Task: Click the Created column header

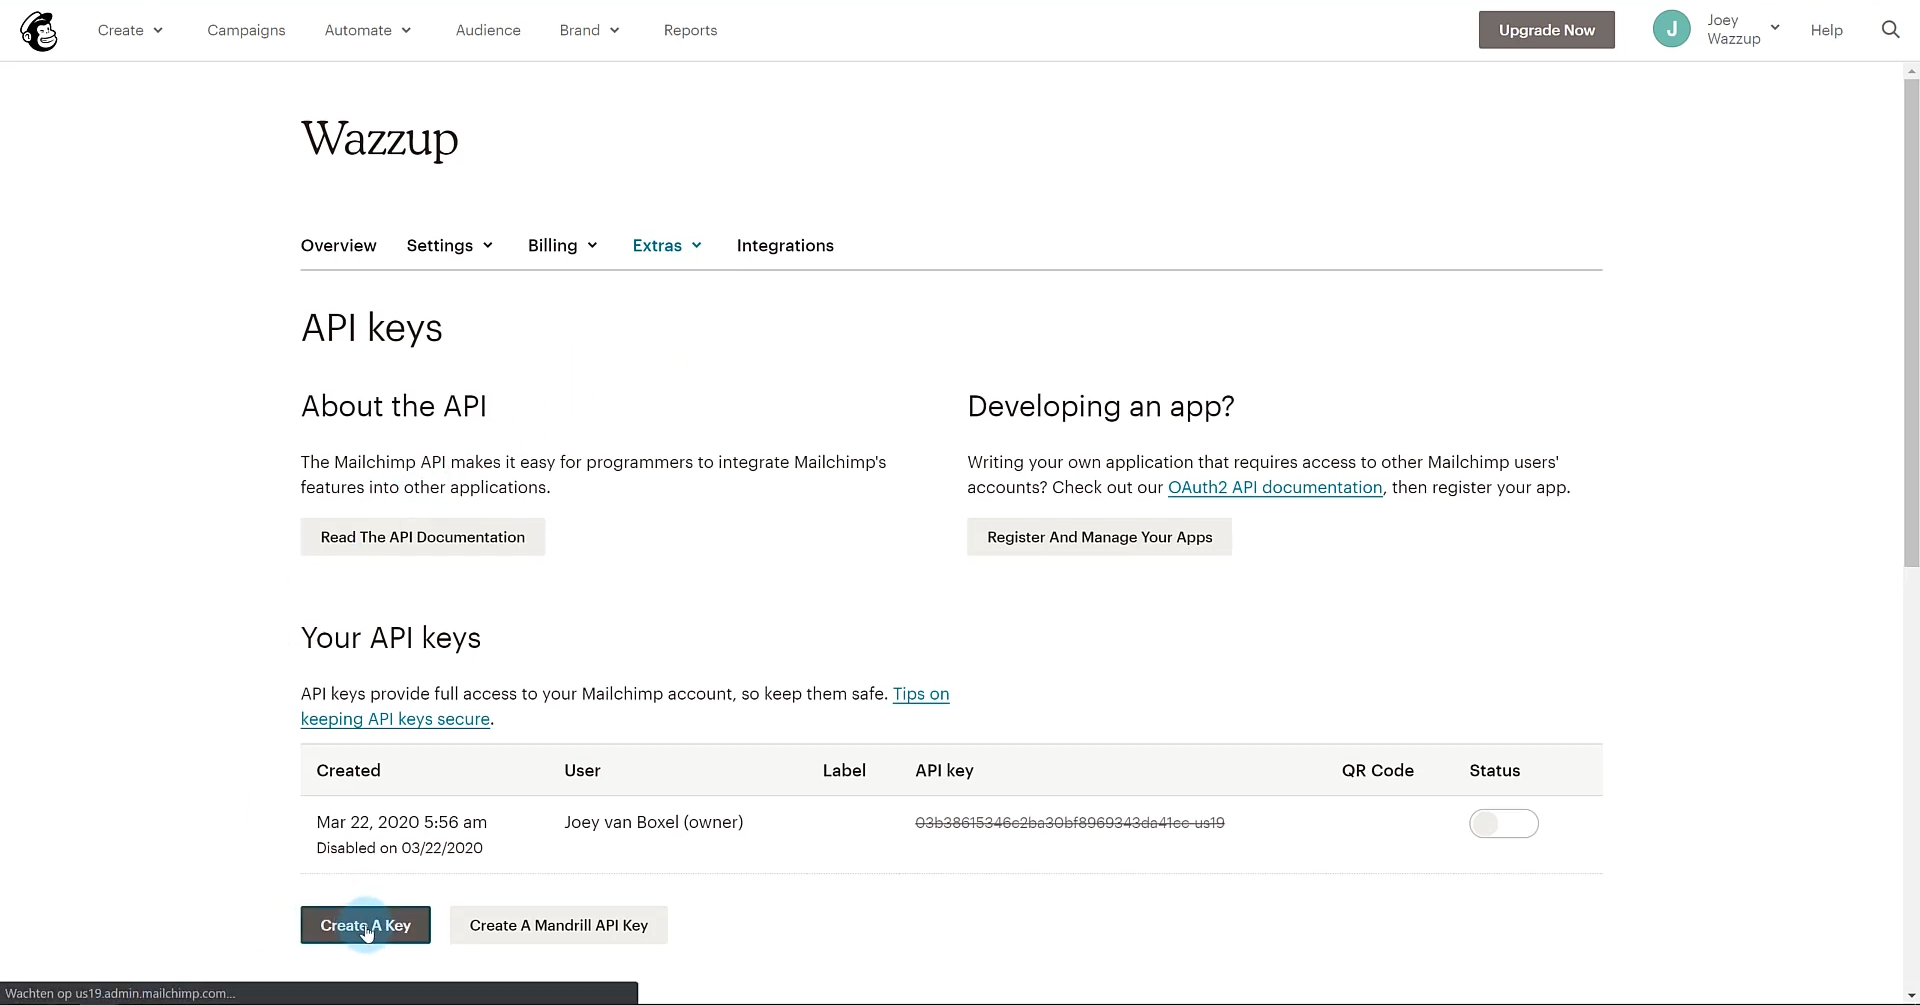Action: pos(348,771)
